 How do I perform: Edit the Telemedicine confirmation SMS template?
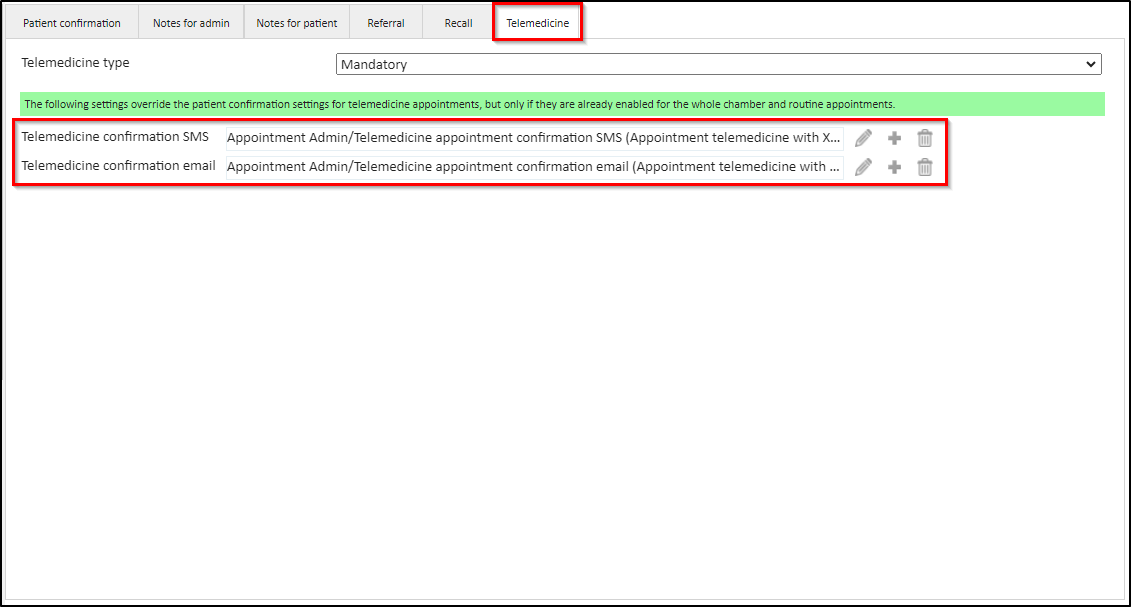[863, 138]
